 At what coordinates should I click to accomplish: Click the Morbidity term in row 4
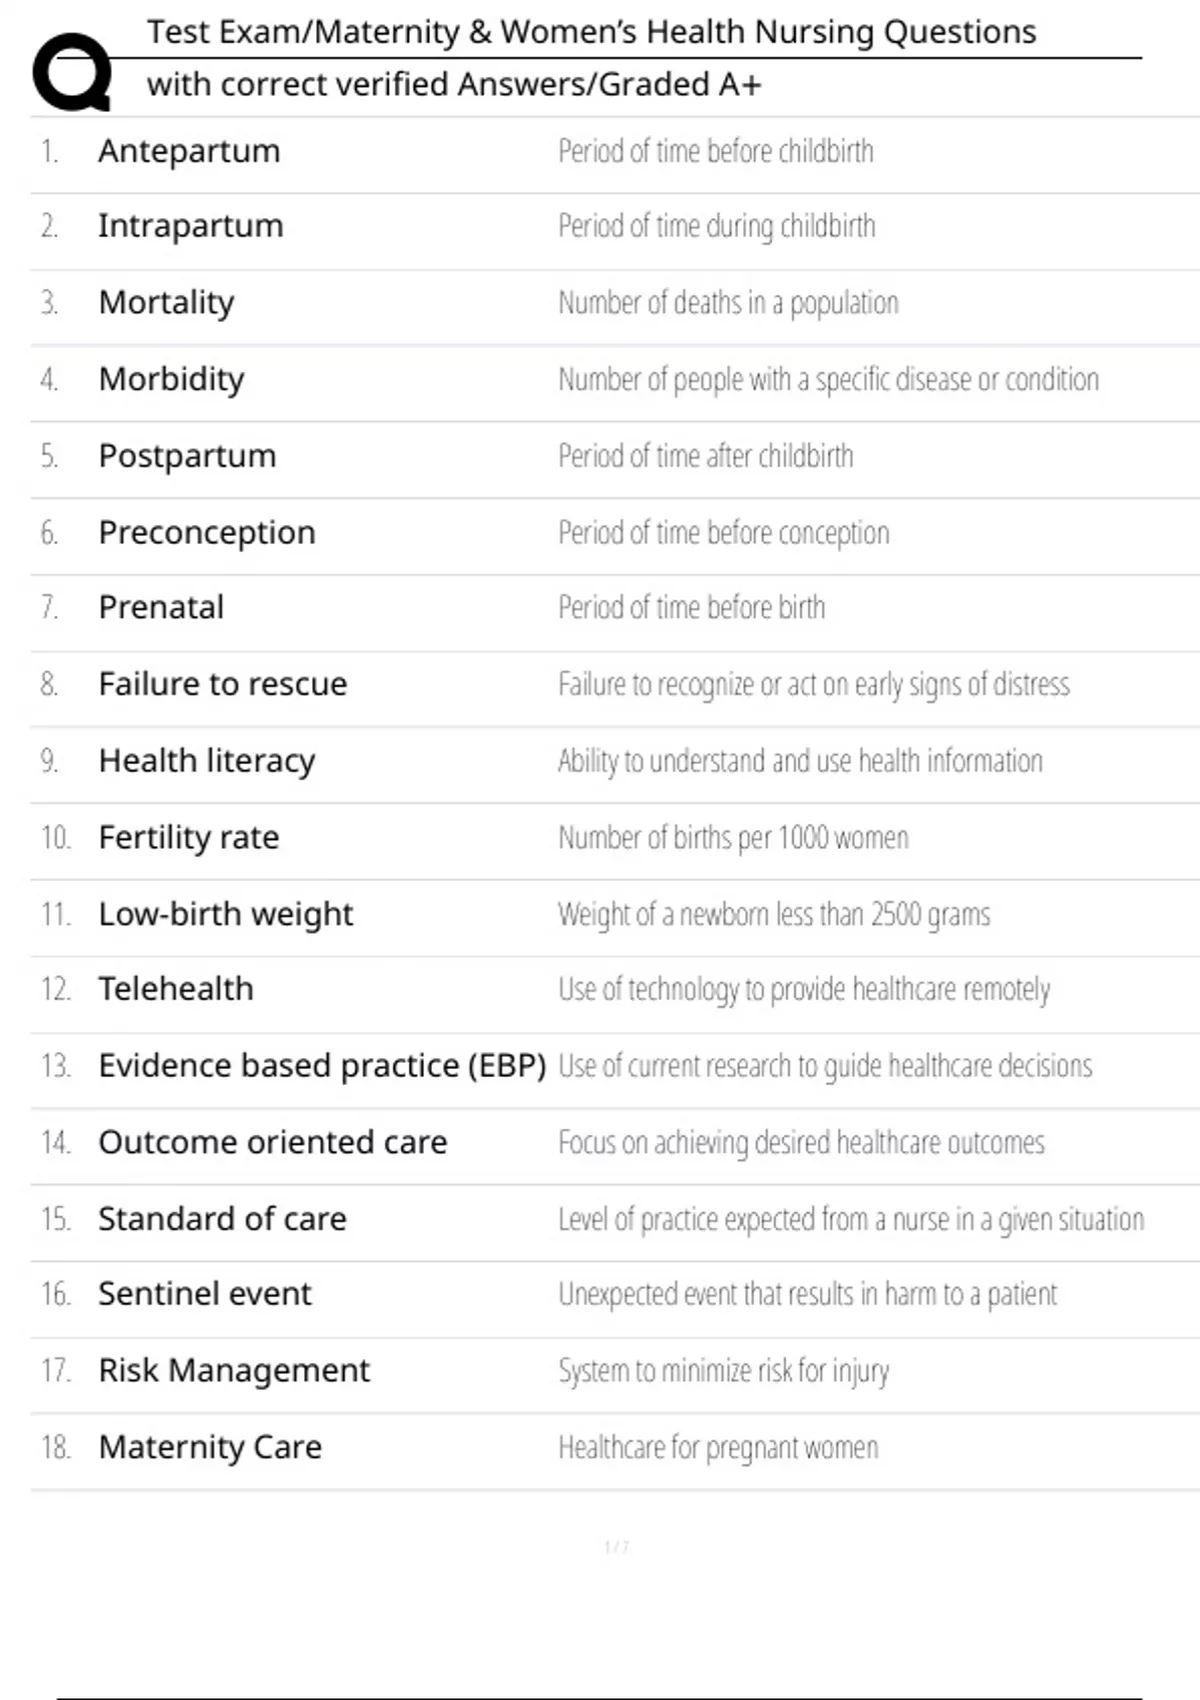(x=171, y=379)
